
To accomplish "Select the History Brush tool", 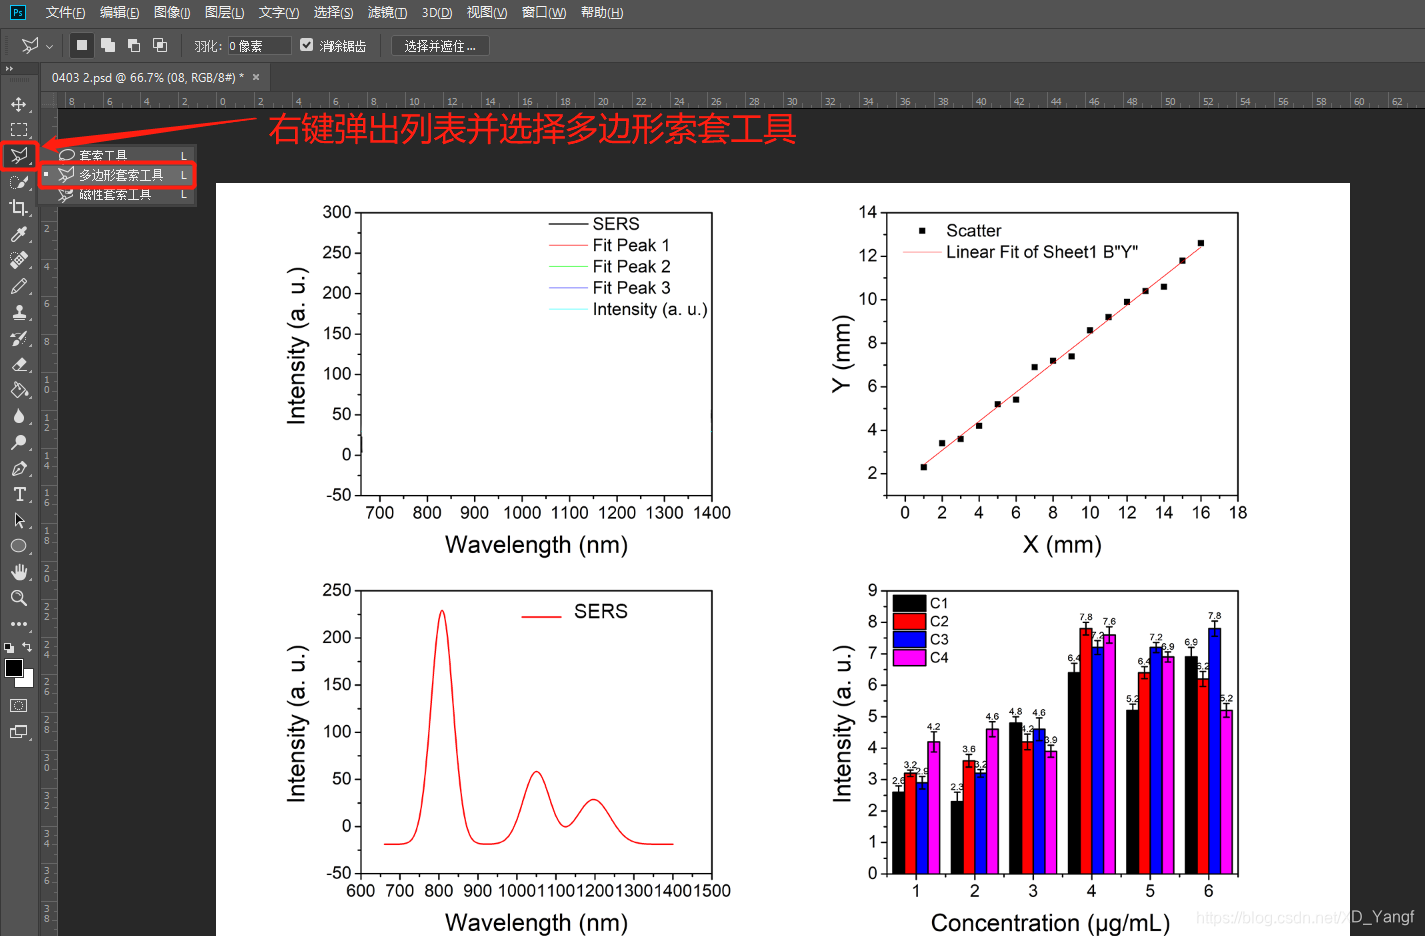I will pyautogui.click(x=18, y=338).
